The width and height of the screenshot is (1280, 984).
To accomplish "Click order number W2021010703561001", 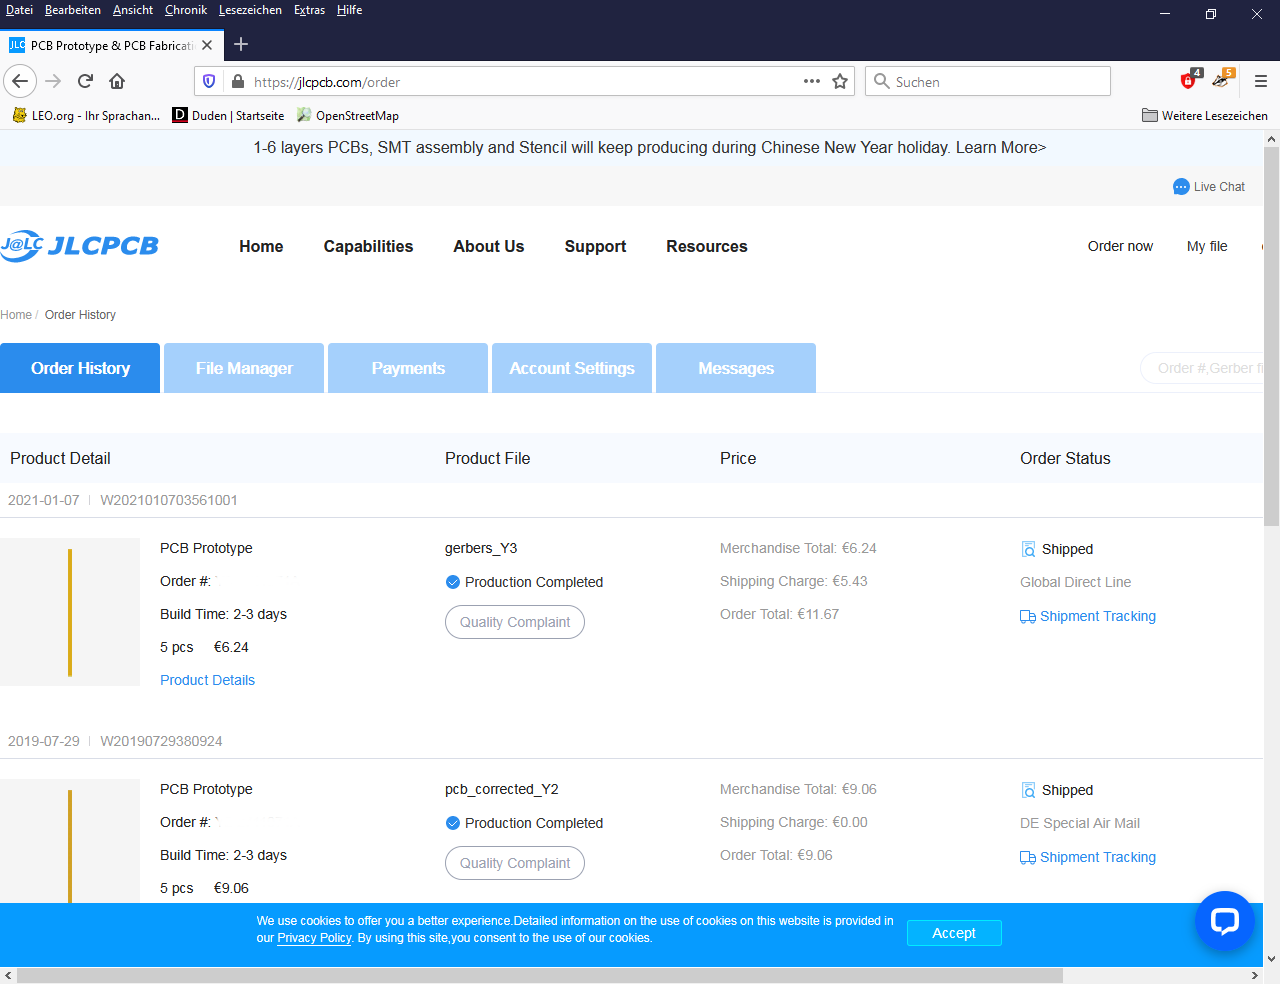I will pyautogui.click(x=169, y=500).
